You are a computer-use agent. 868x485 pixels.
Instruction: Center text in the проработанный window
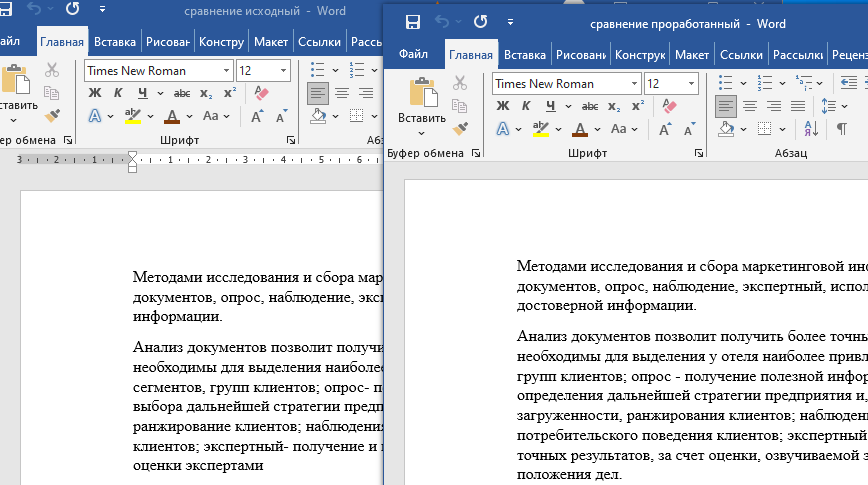coord(750,106)
